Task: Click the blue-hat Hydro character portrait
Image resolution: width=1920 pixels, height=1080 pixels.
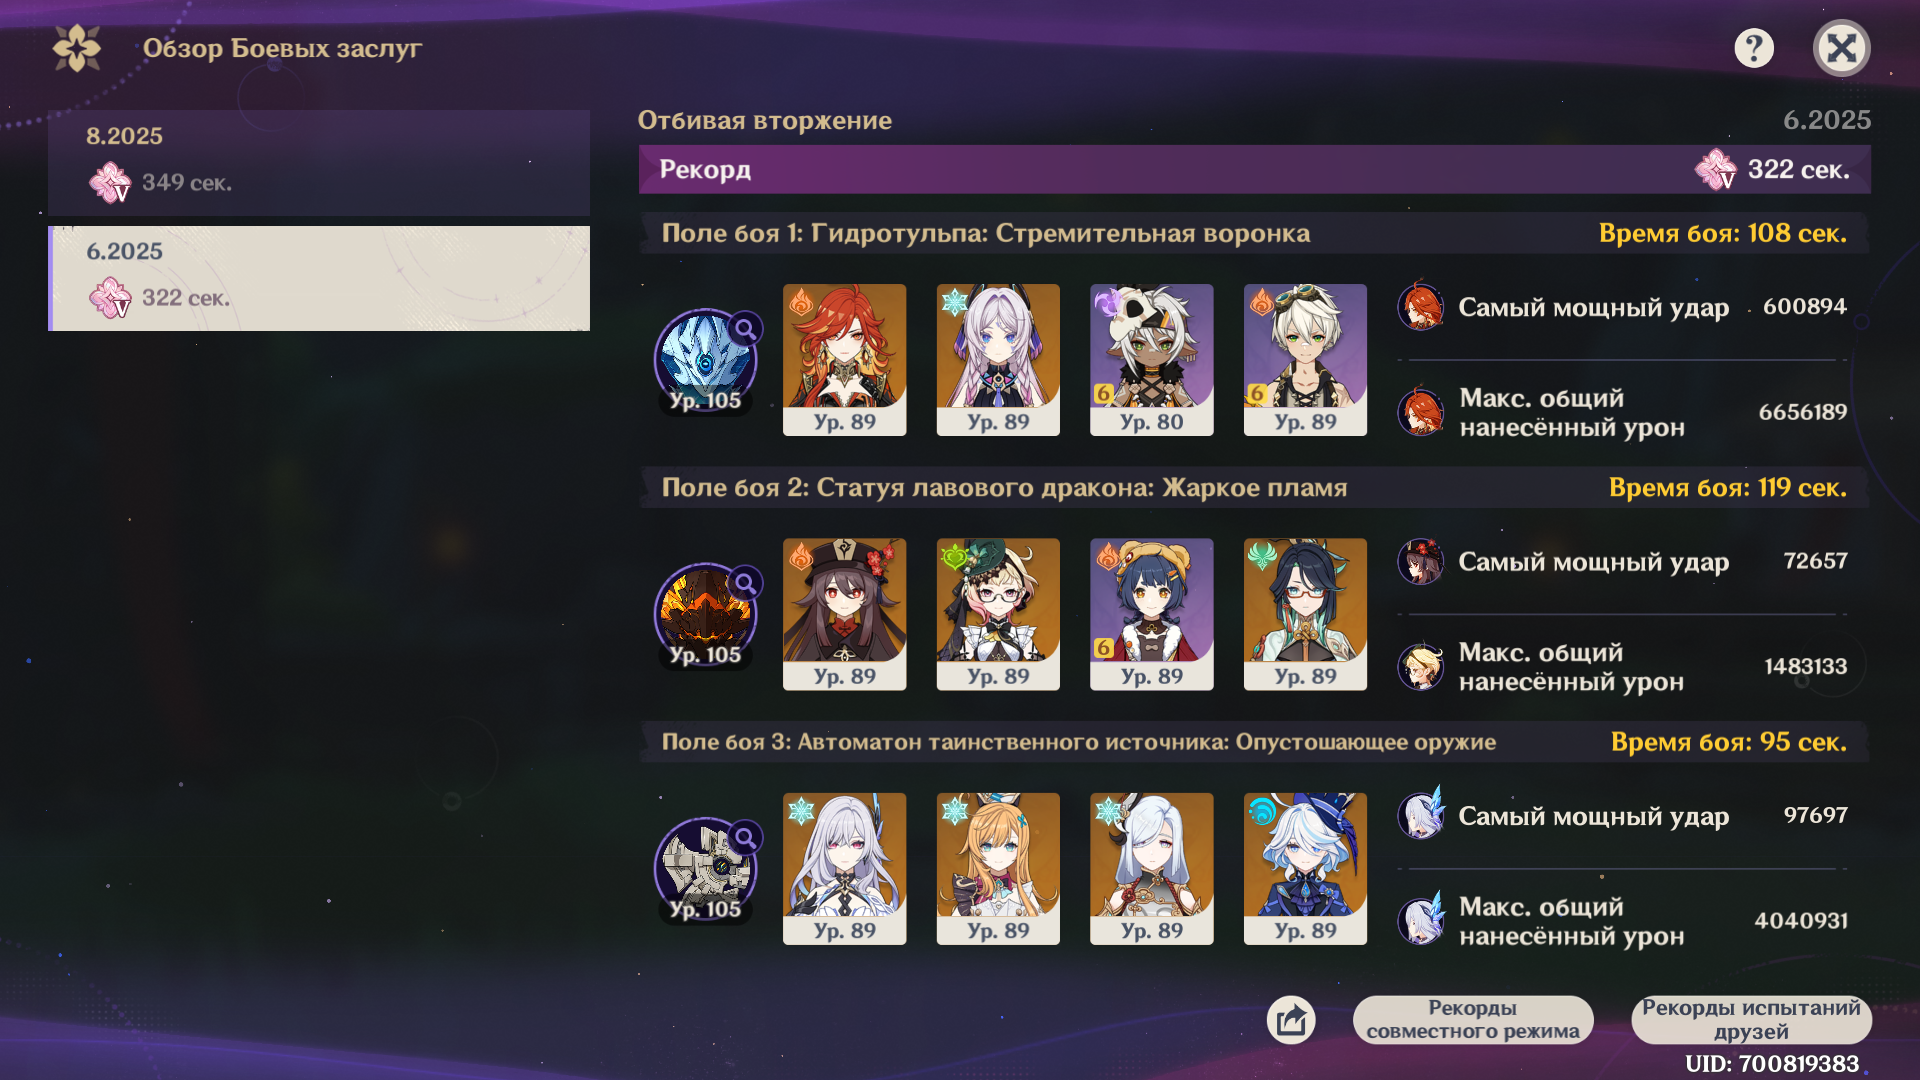Action: tap(1305, 868)
